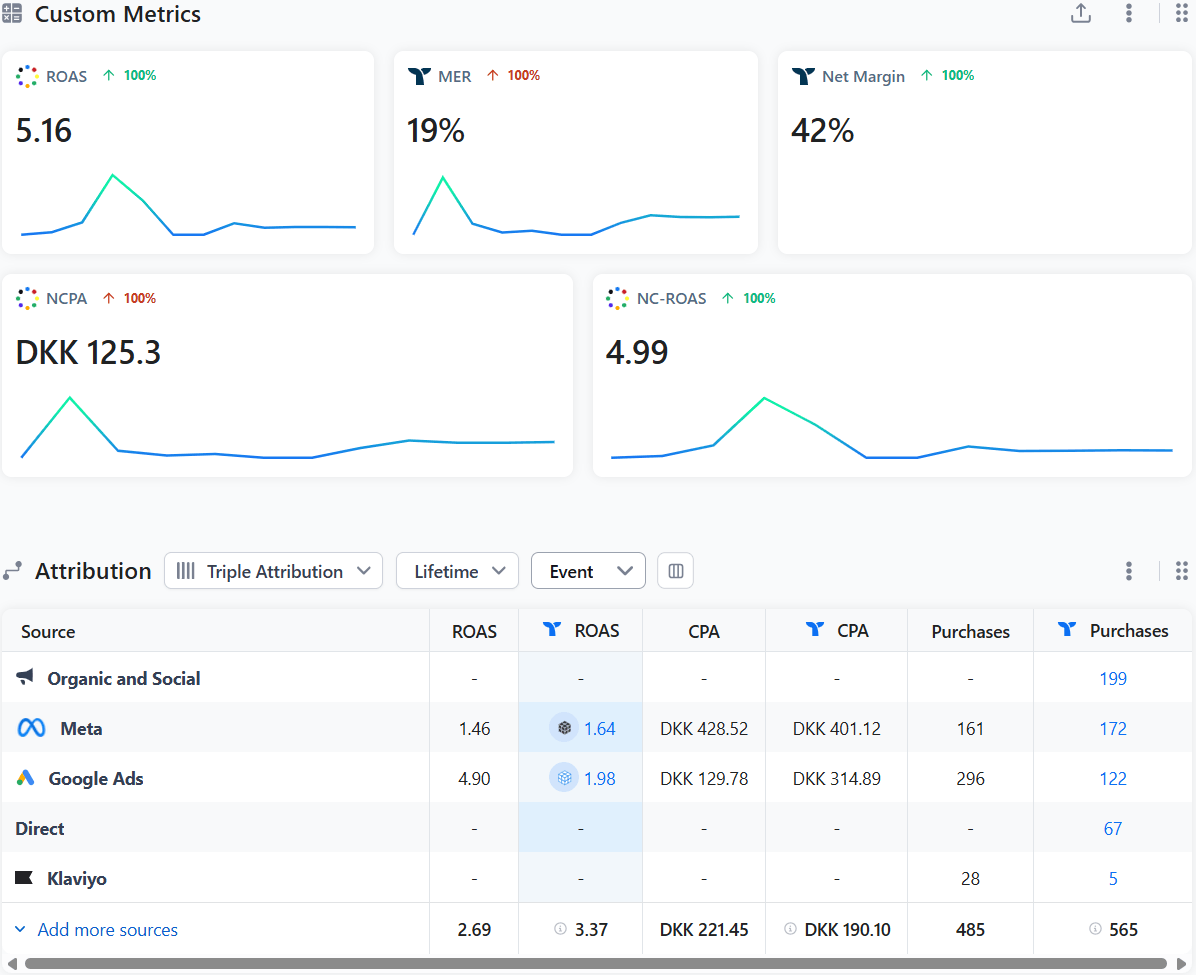Click Direct purchases value 67
Image resolution: width=1196 pixels, height=975 pixels.
pos(1113,829)
